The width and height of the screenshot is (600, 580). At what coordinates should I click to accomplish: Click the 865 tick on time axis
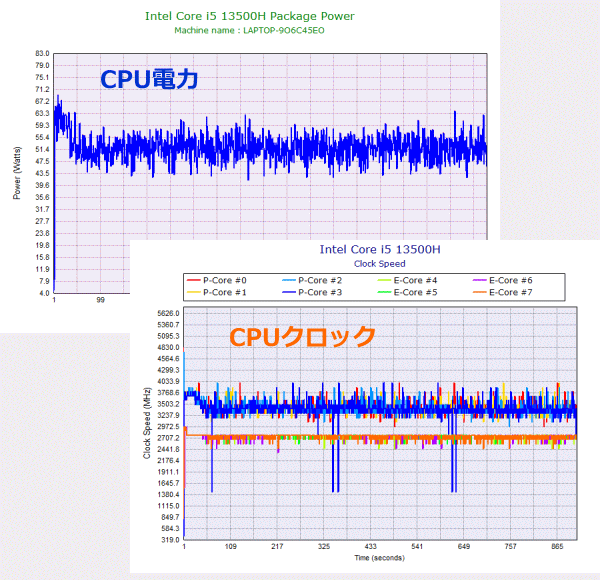click(x=557, y=547)
